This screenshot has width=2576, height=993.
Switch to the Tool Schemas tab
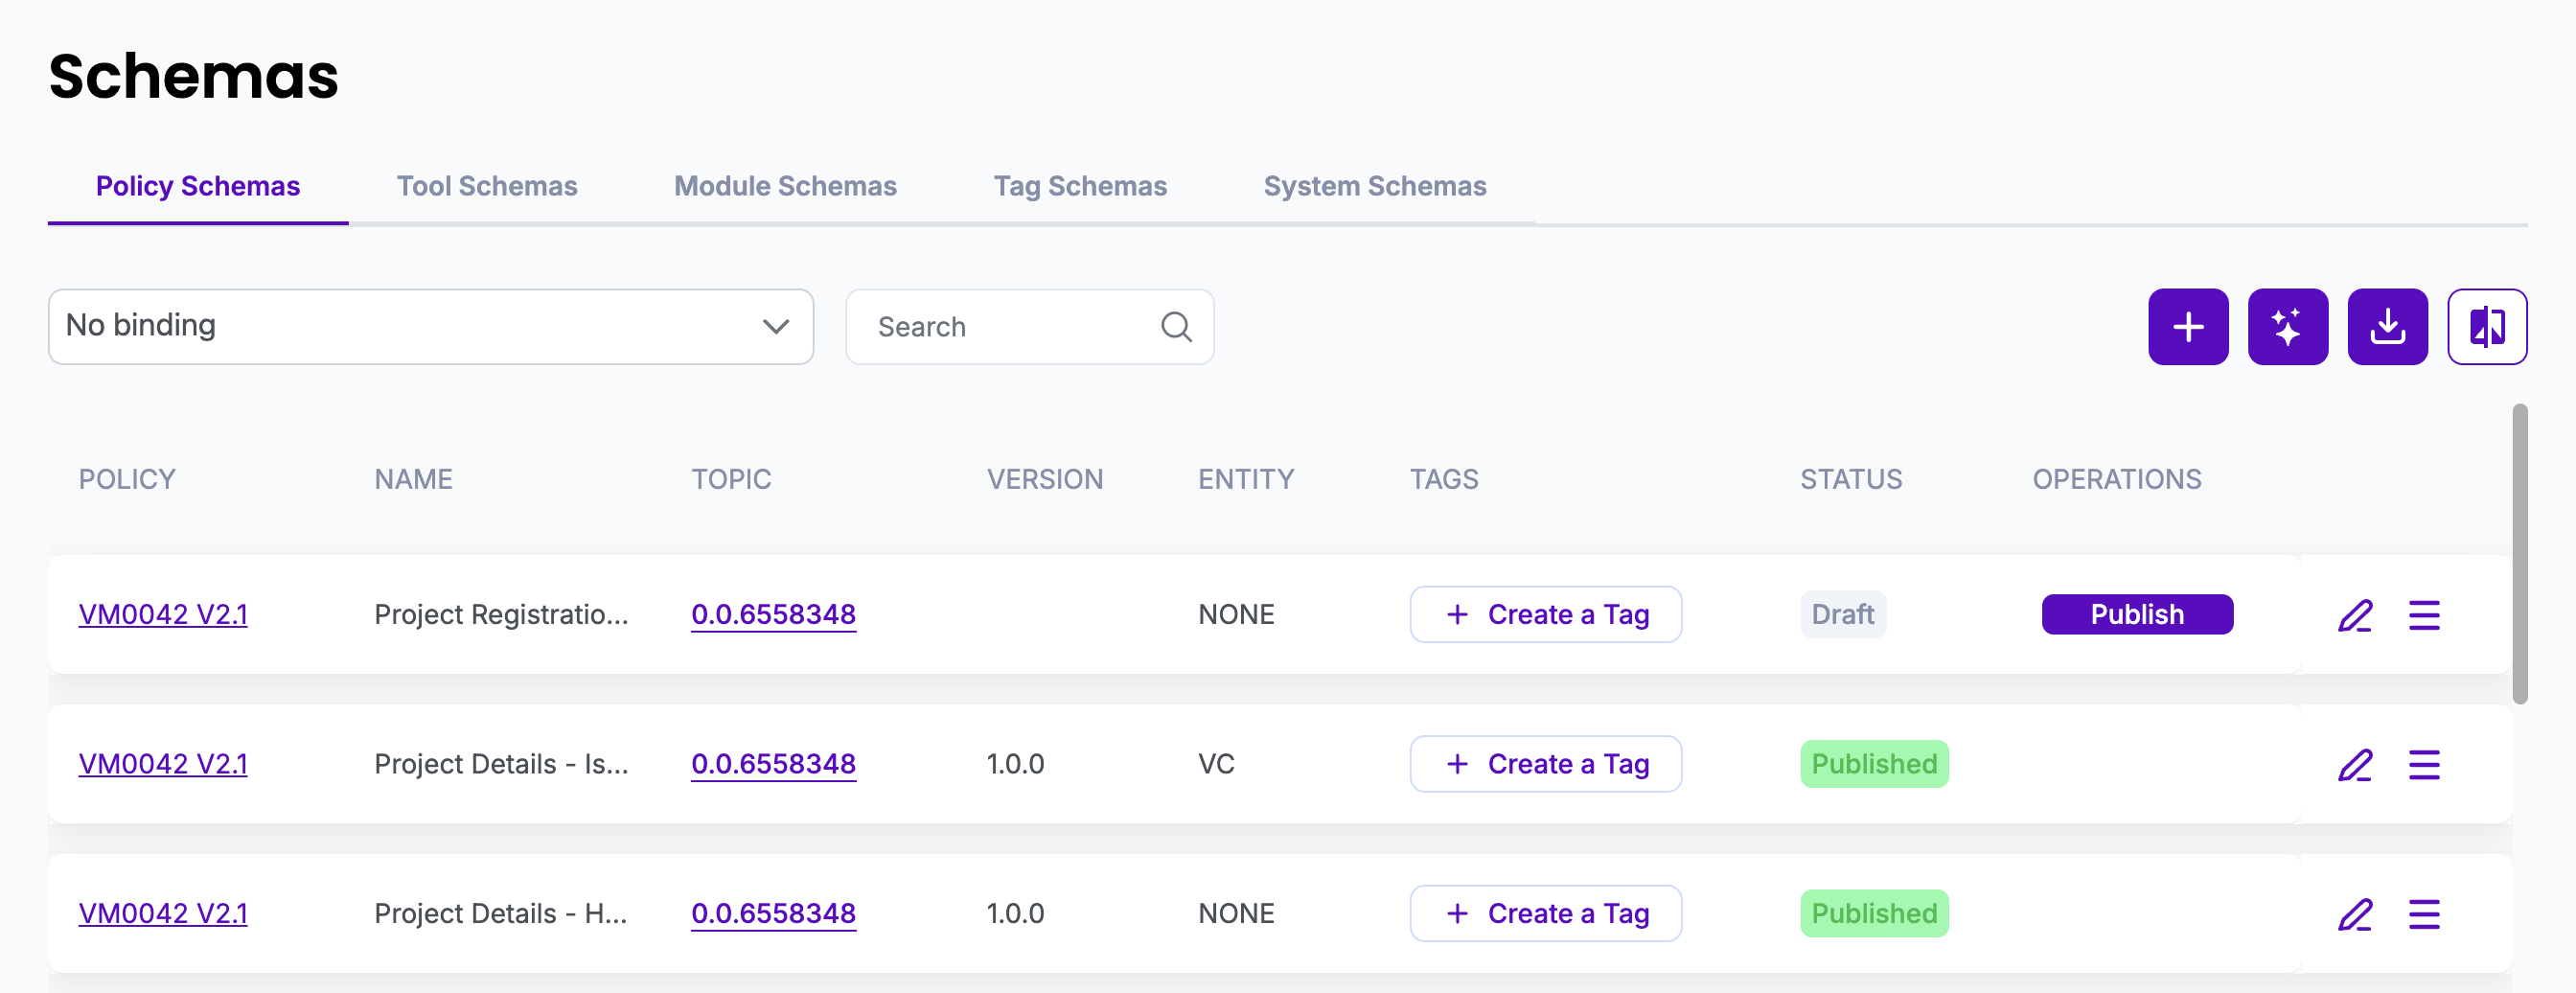pos(487,187)
